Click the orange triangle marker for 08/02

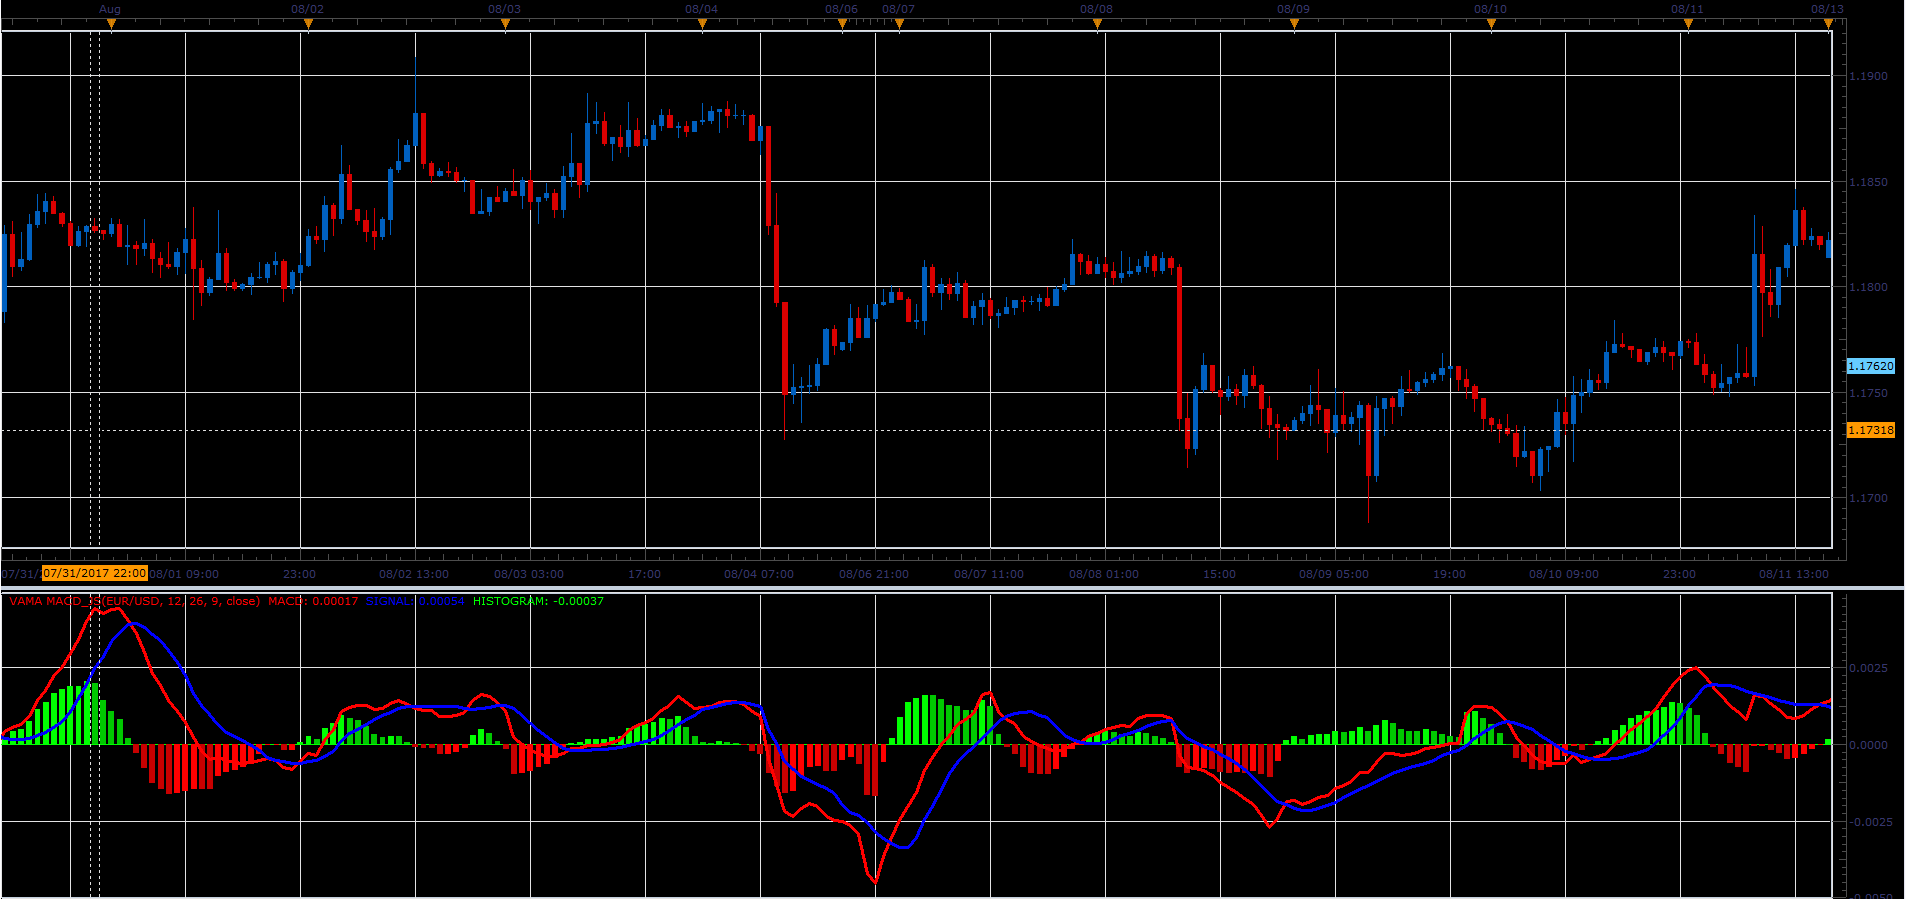point(308,25)
